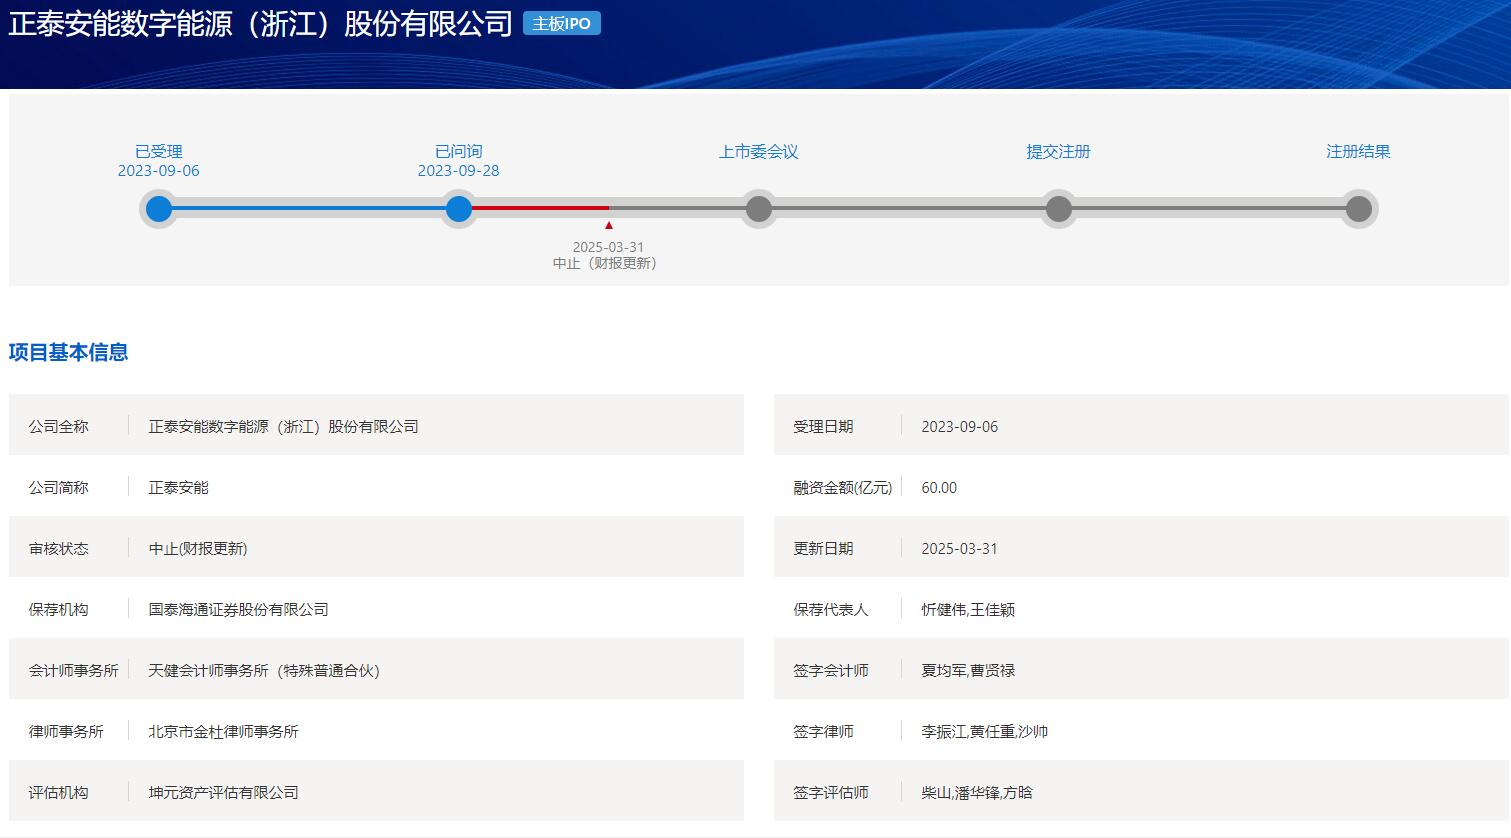Click the 签字评估师 field label
Image resolution: width=1511 pixels, height=838 pixels.
click(832, 793)
